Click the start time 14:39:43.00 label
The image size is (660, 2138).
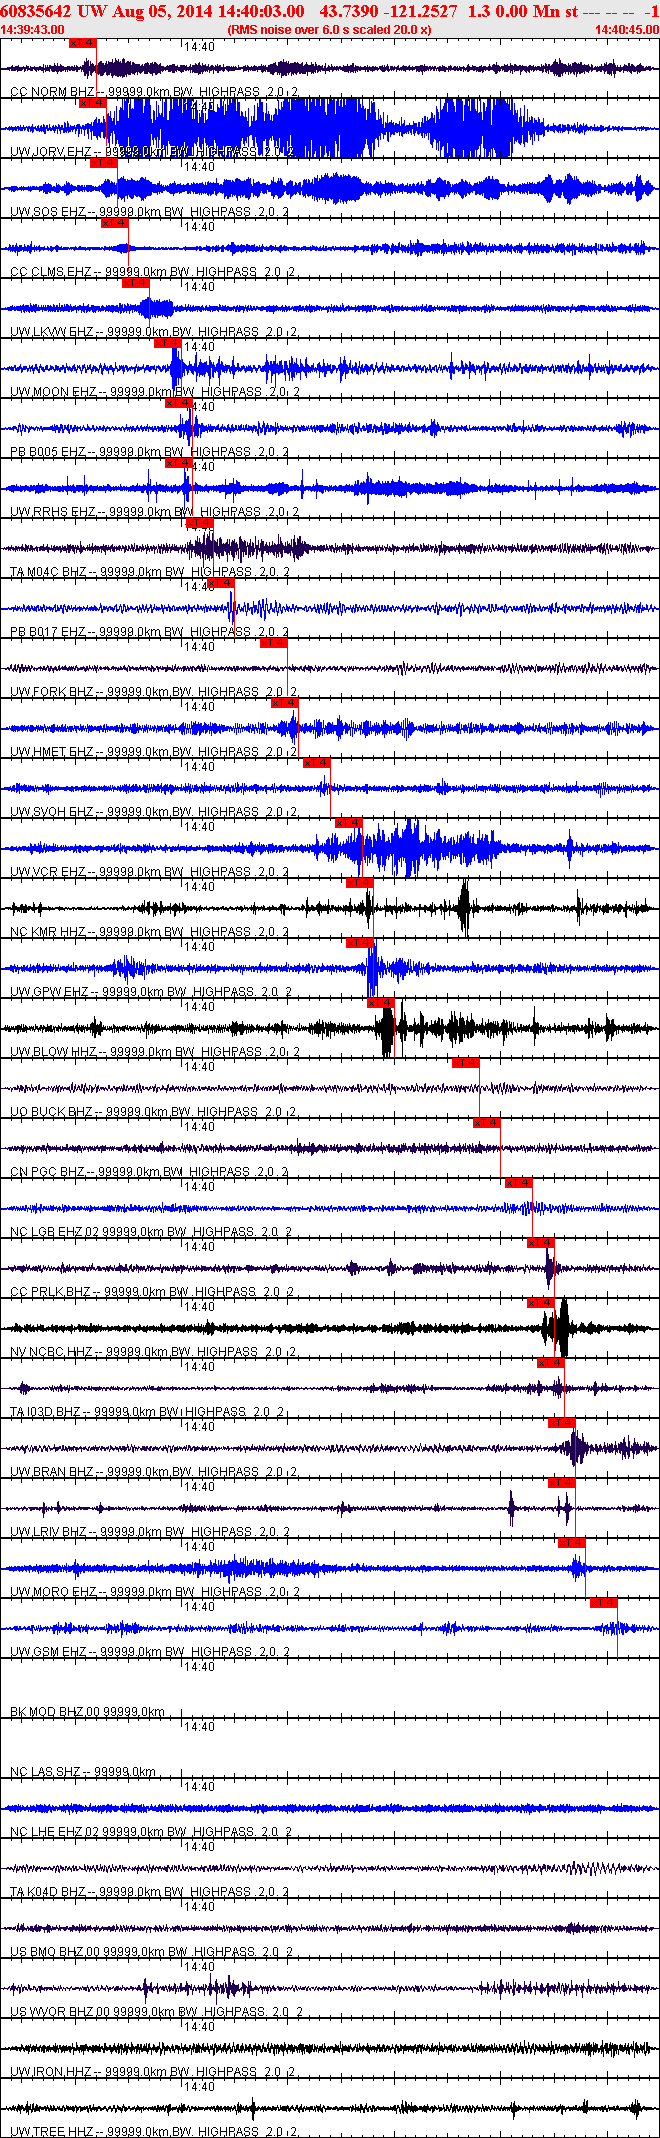[x=32, y=30]
